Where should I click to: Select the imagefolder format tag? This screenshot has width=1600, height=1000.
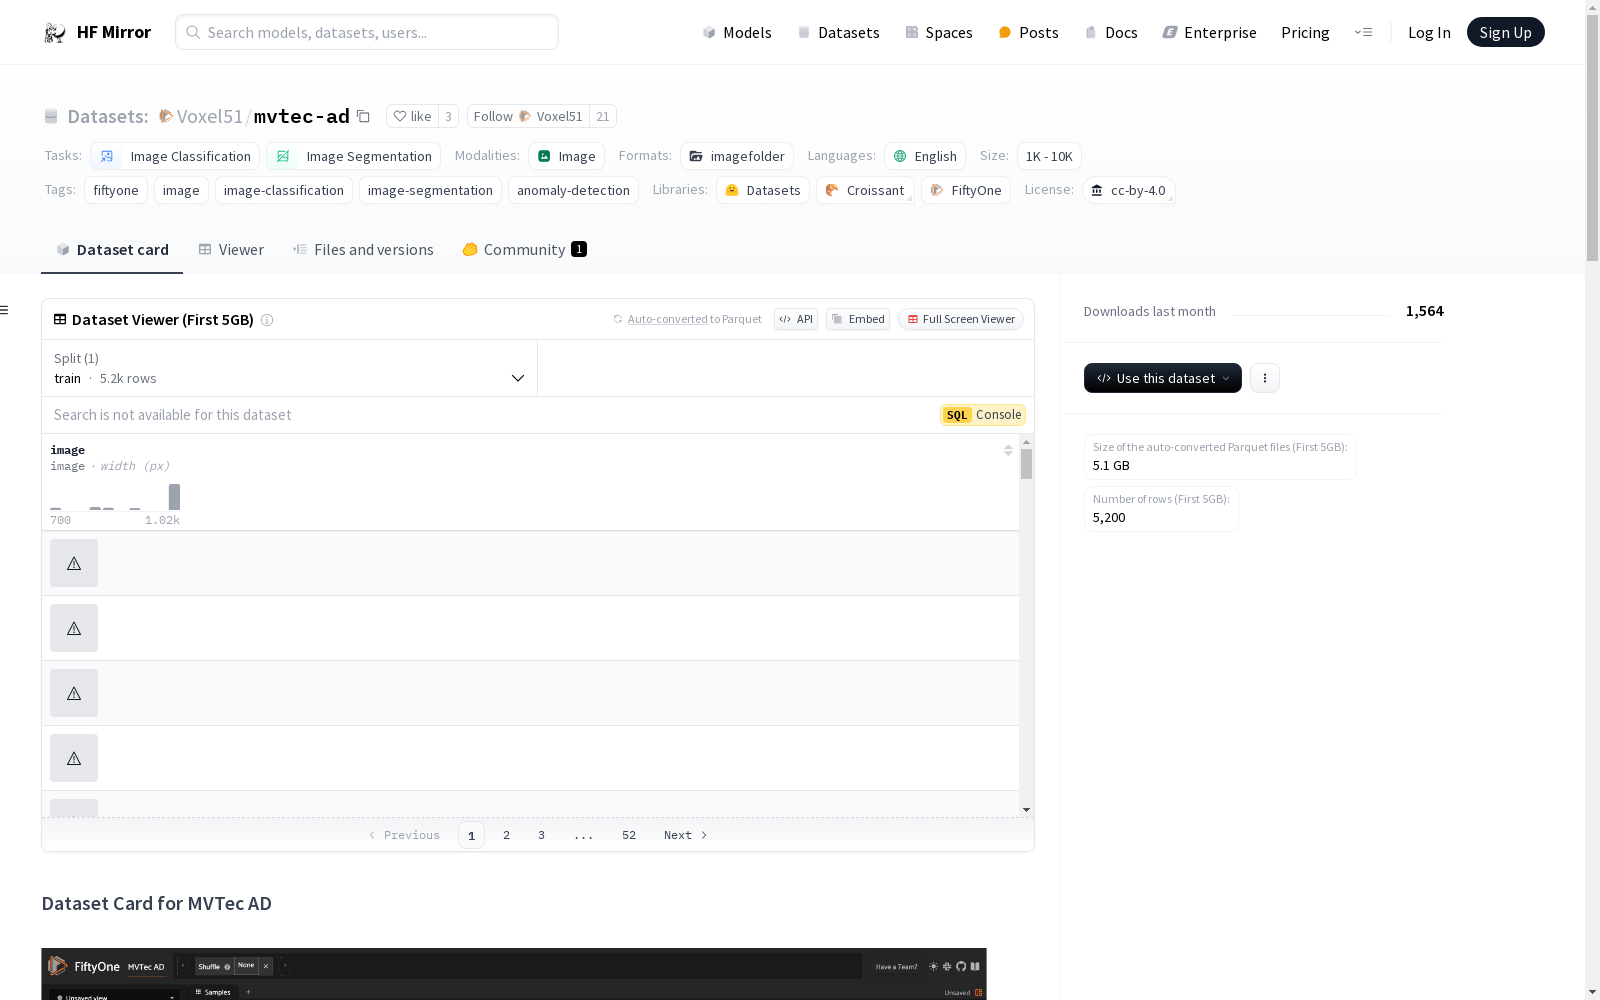pyautogui.click(x=737, y=156)
